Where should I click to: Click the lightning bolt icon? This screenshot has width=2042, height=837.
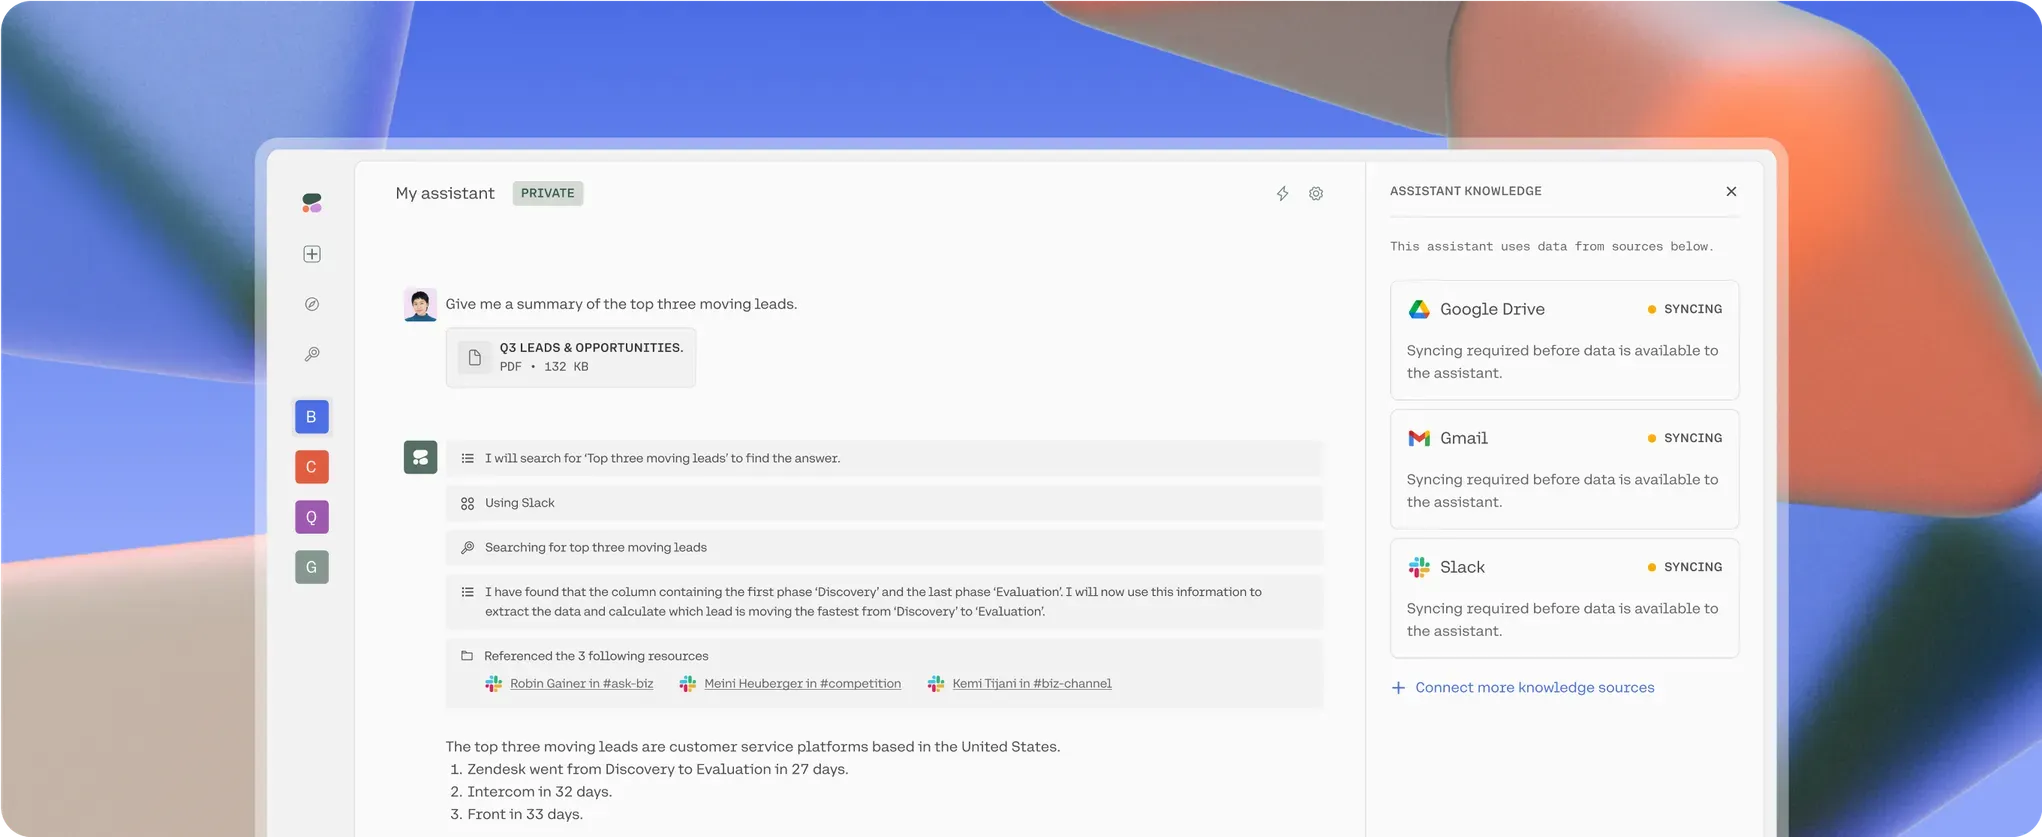pos(1282,194)
